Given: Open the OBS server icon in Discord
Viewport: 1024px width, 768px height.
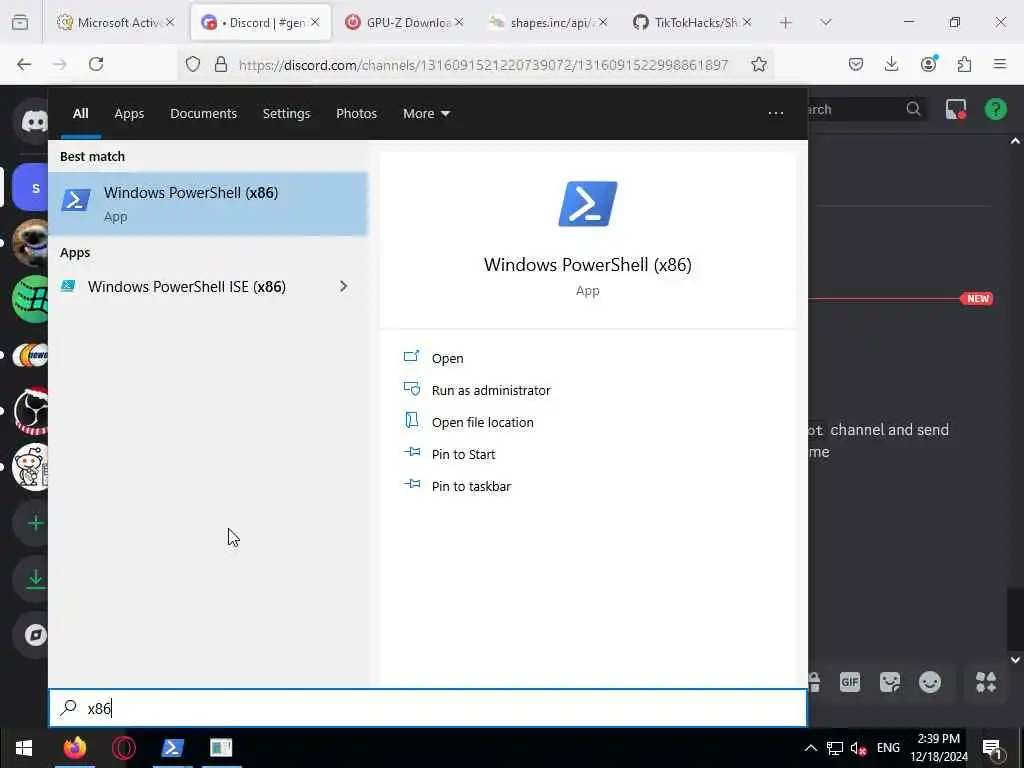Looking at the screenshot, I should (31, 411).
